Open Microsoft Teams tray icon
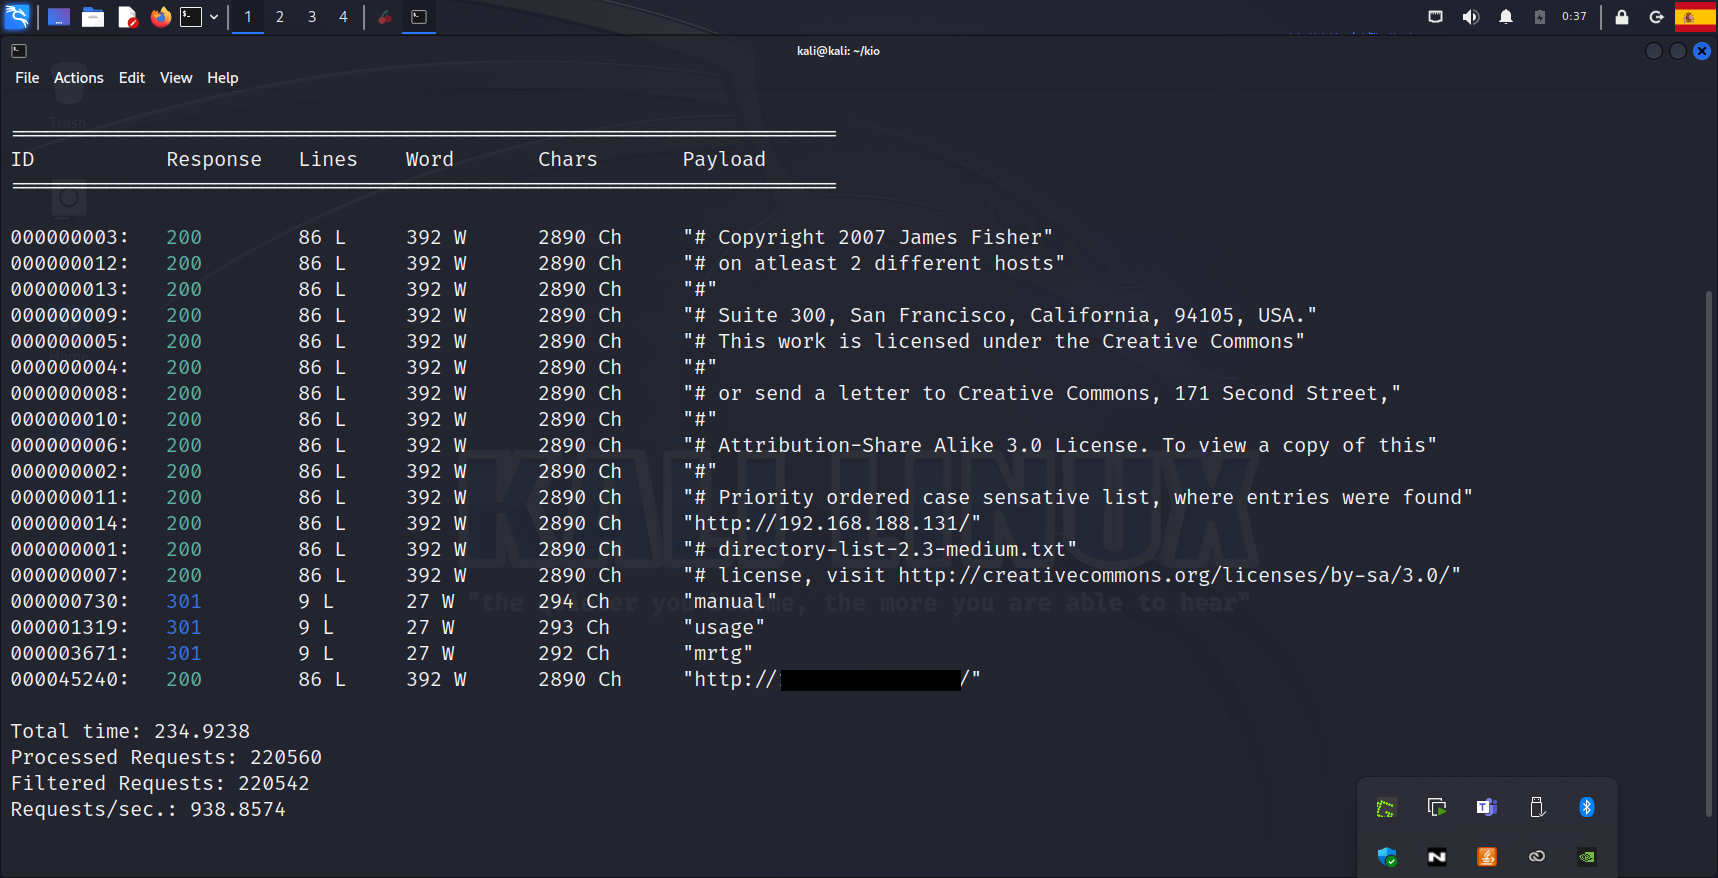The height and width of the screenshot is (878, 1718). pyautogui.click(x=1486, y=807)
